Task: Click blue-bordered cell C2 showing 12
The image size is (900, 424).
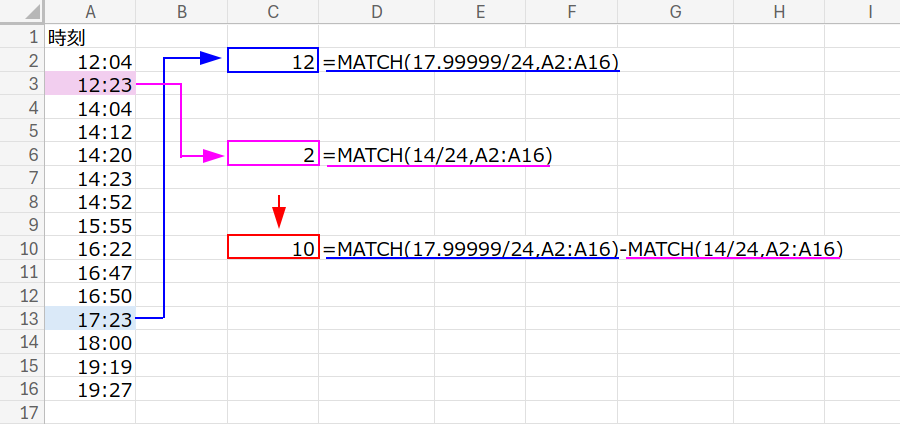Action: pyautogui.click(x=273, y=61)
